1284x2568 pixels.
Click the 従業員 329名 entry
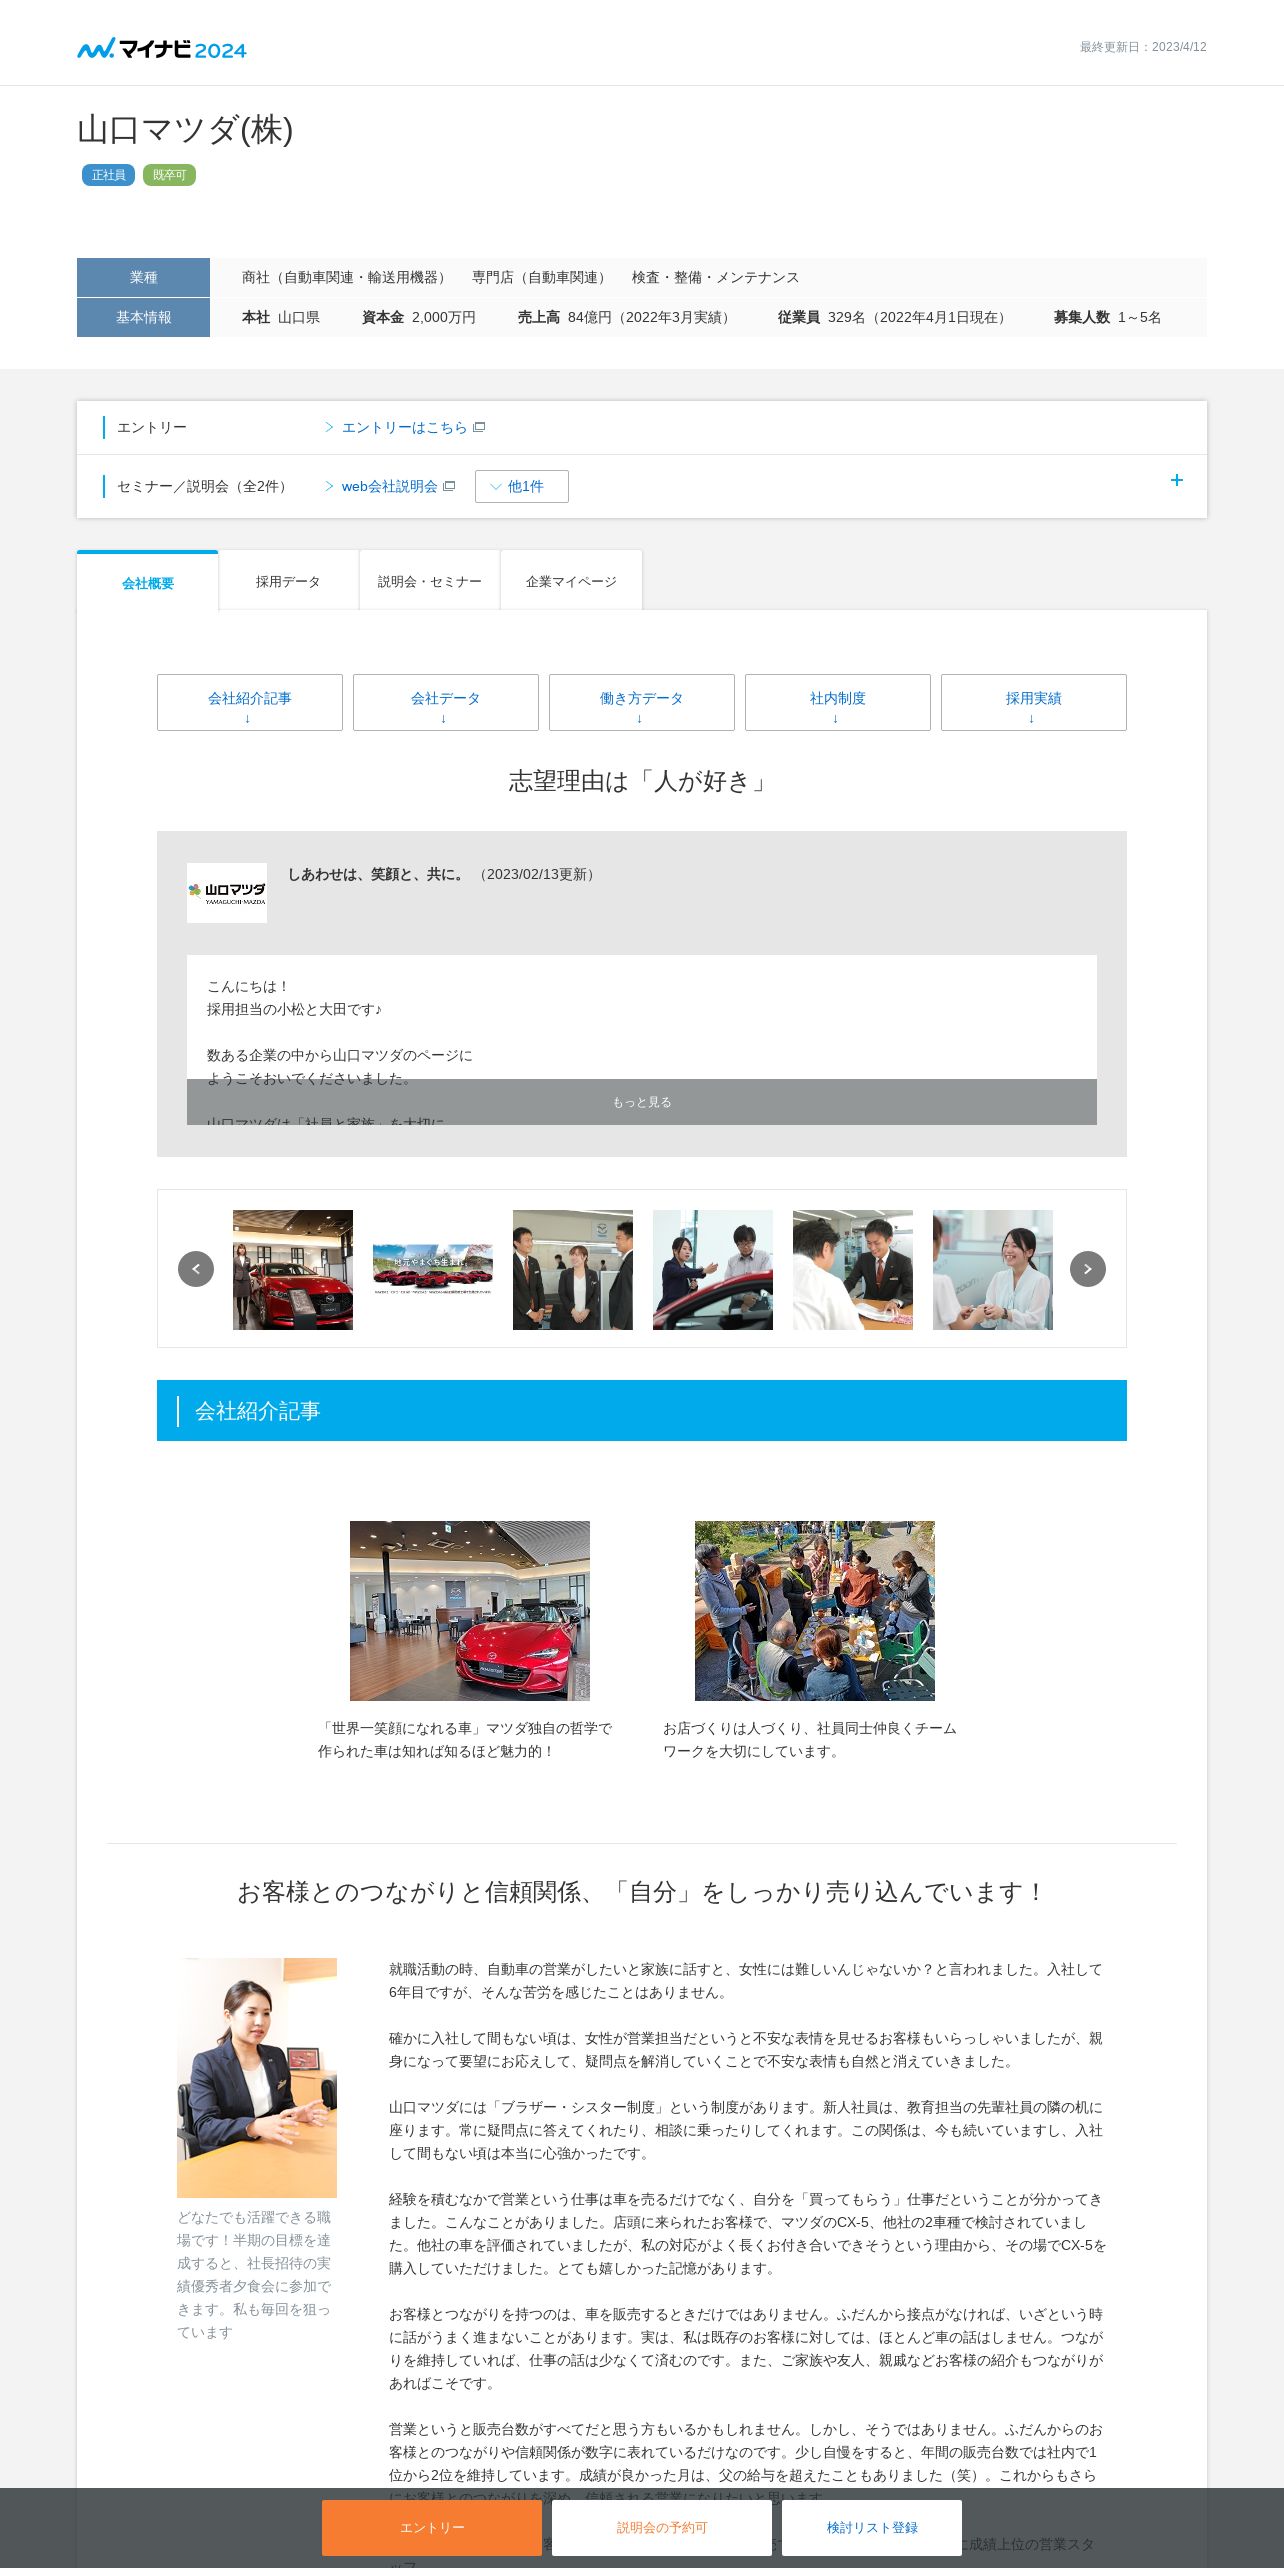[895, 317]
